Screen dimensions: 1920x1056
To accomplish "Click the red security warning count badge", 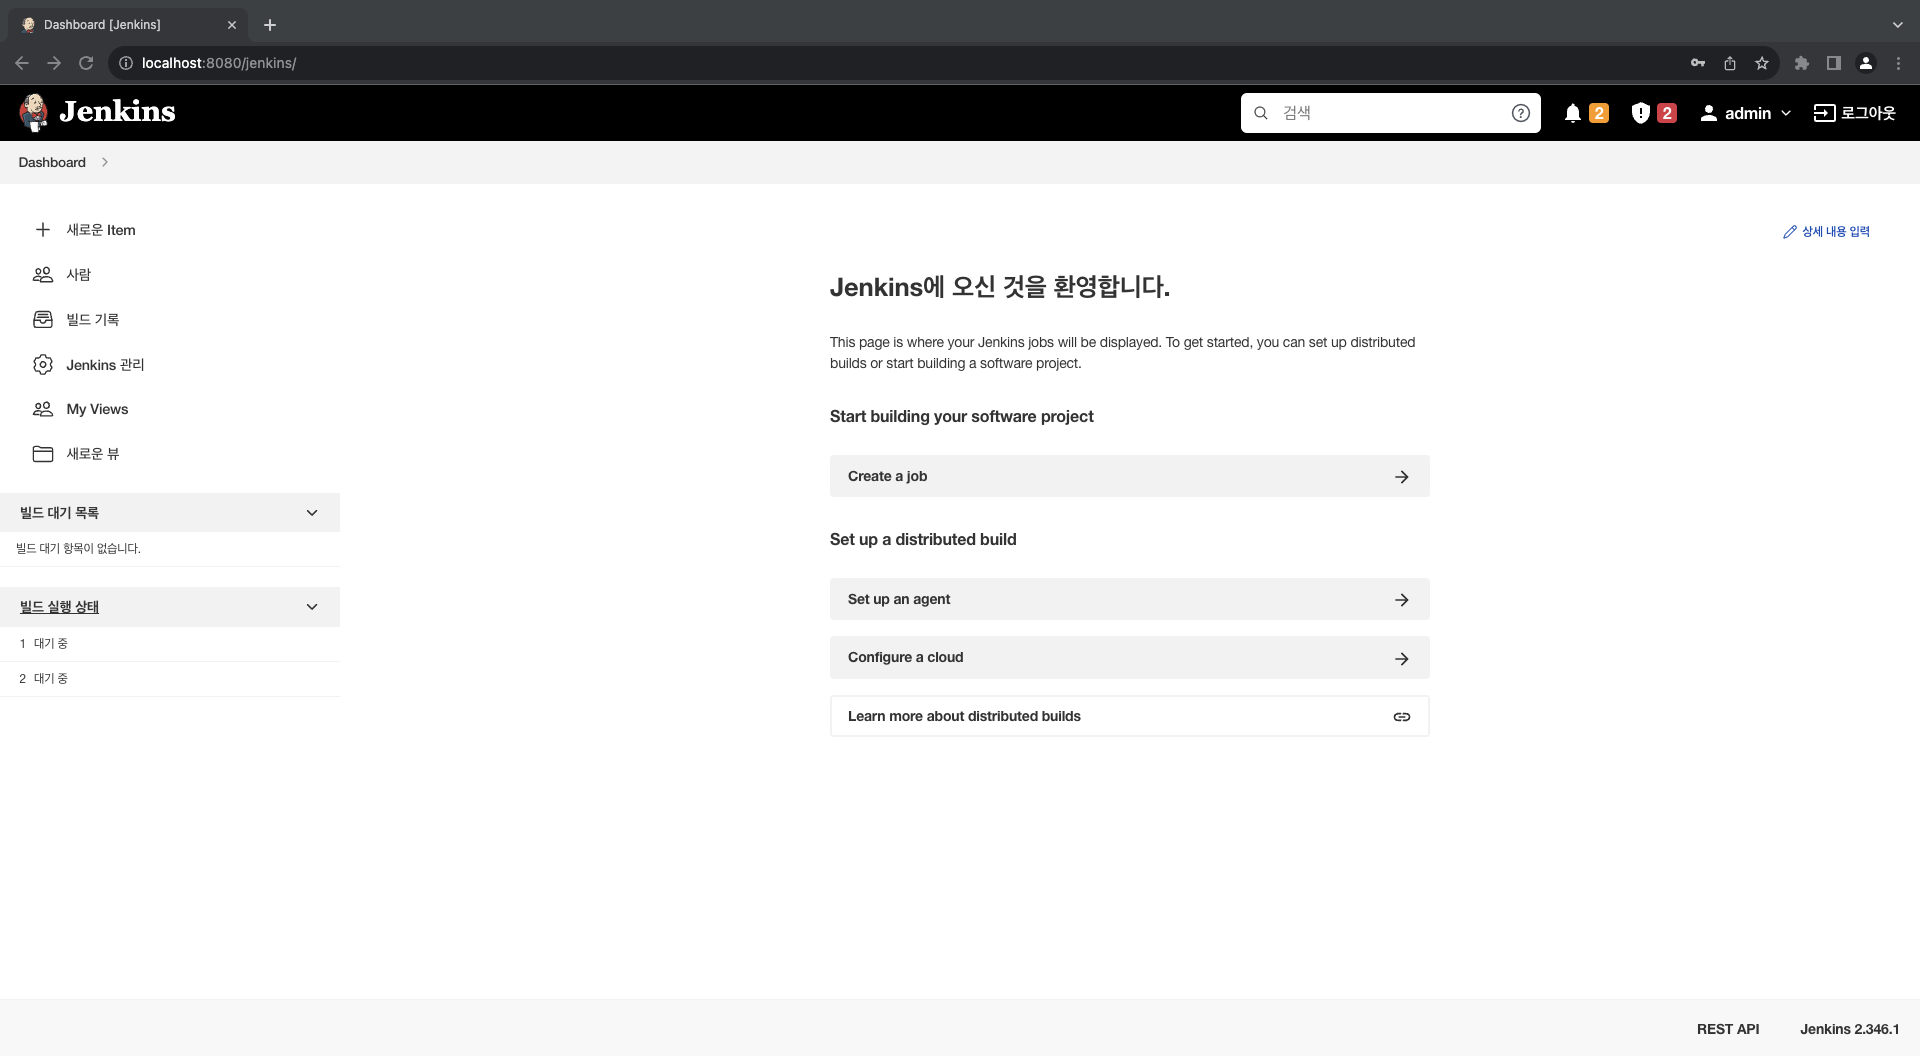I will coord(1667,113).
